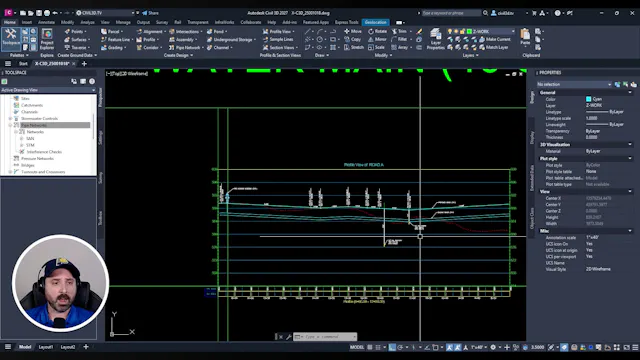Click the Cyan color swatch in Properties
Image resolution: width=640 pixels, height=360 pixels.
click(589, 99)
